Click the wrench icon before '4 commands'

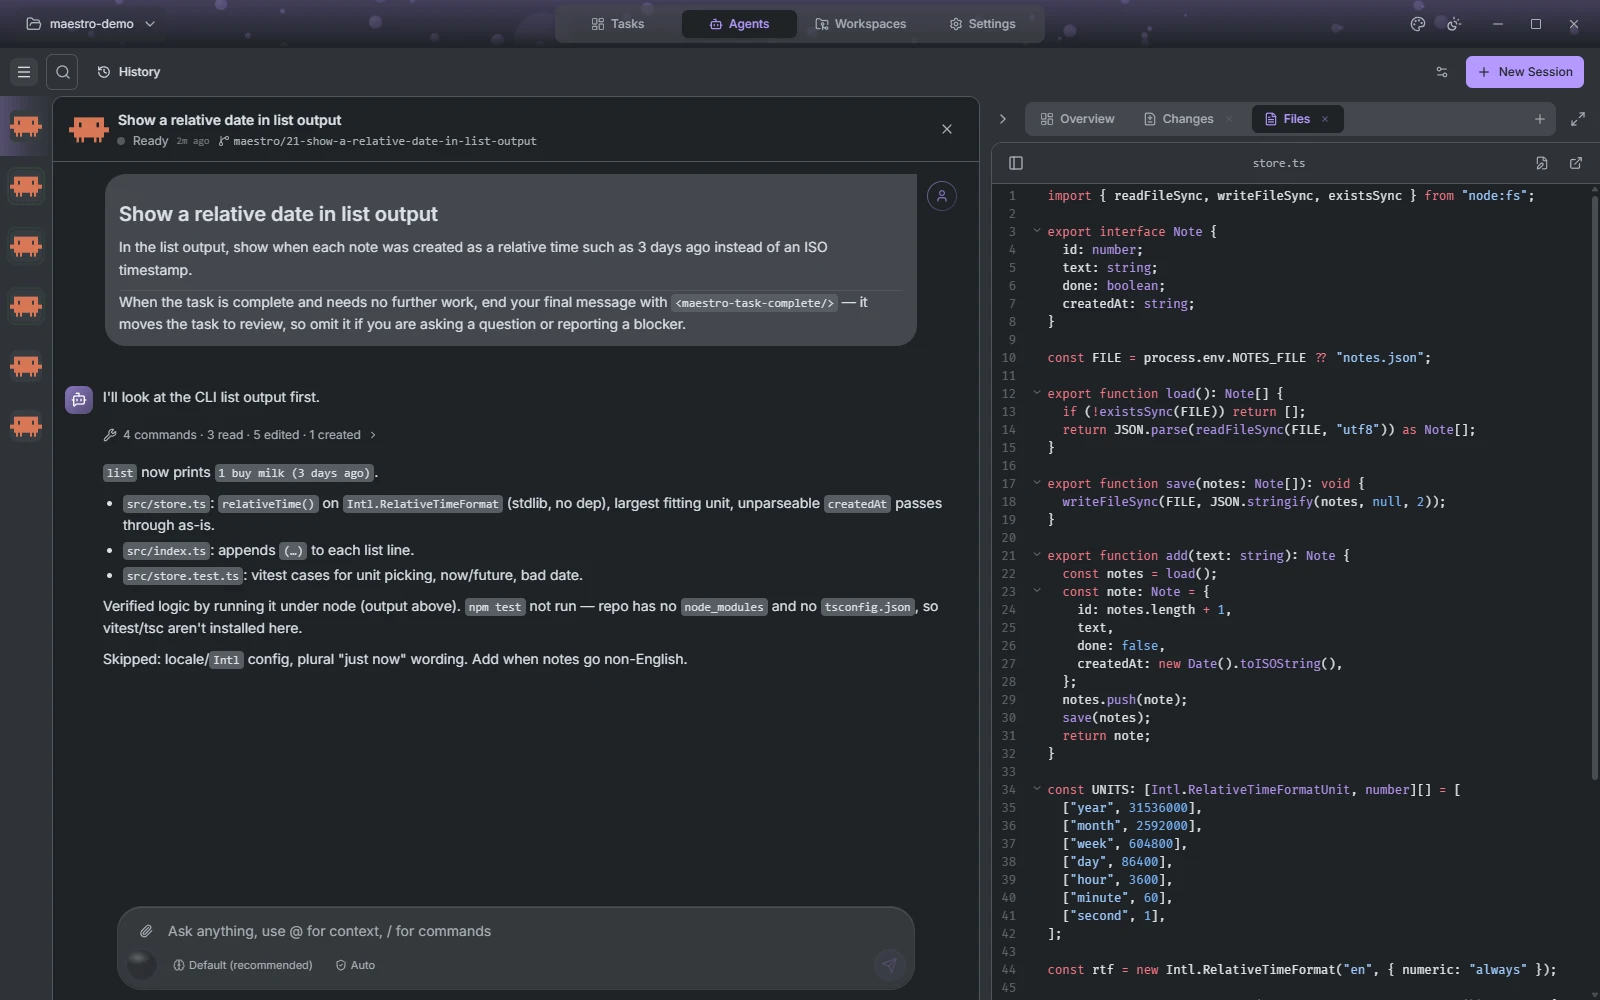click(x=110, y=435)
